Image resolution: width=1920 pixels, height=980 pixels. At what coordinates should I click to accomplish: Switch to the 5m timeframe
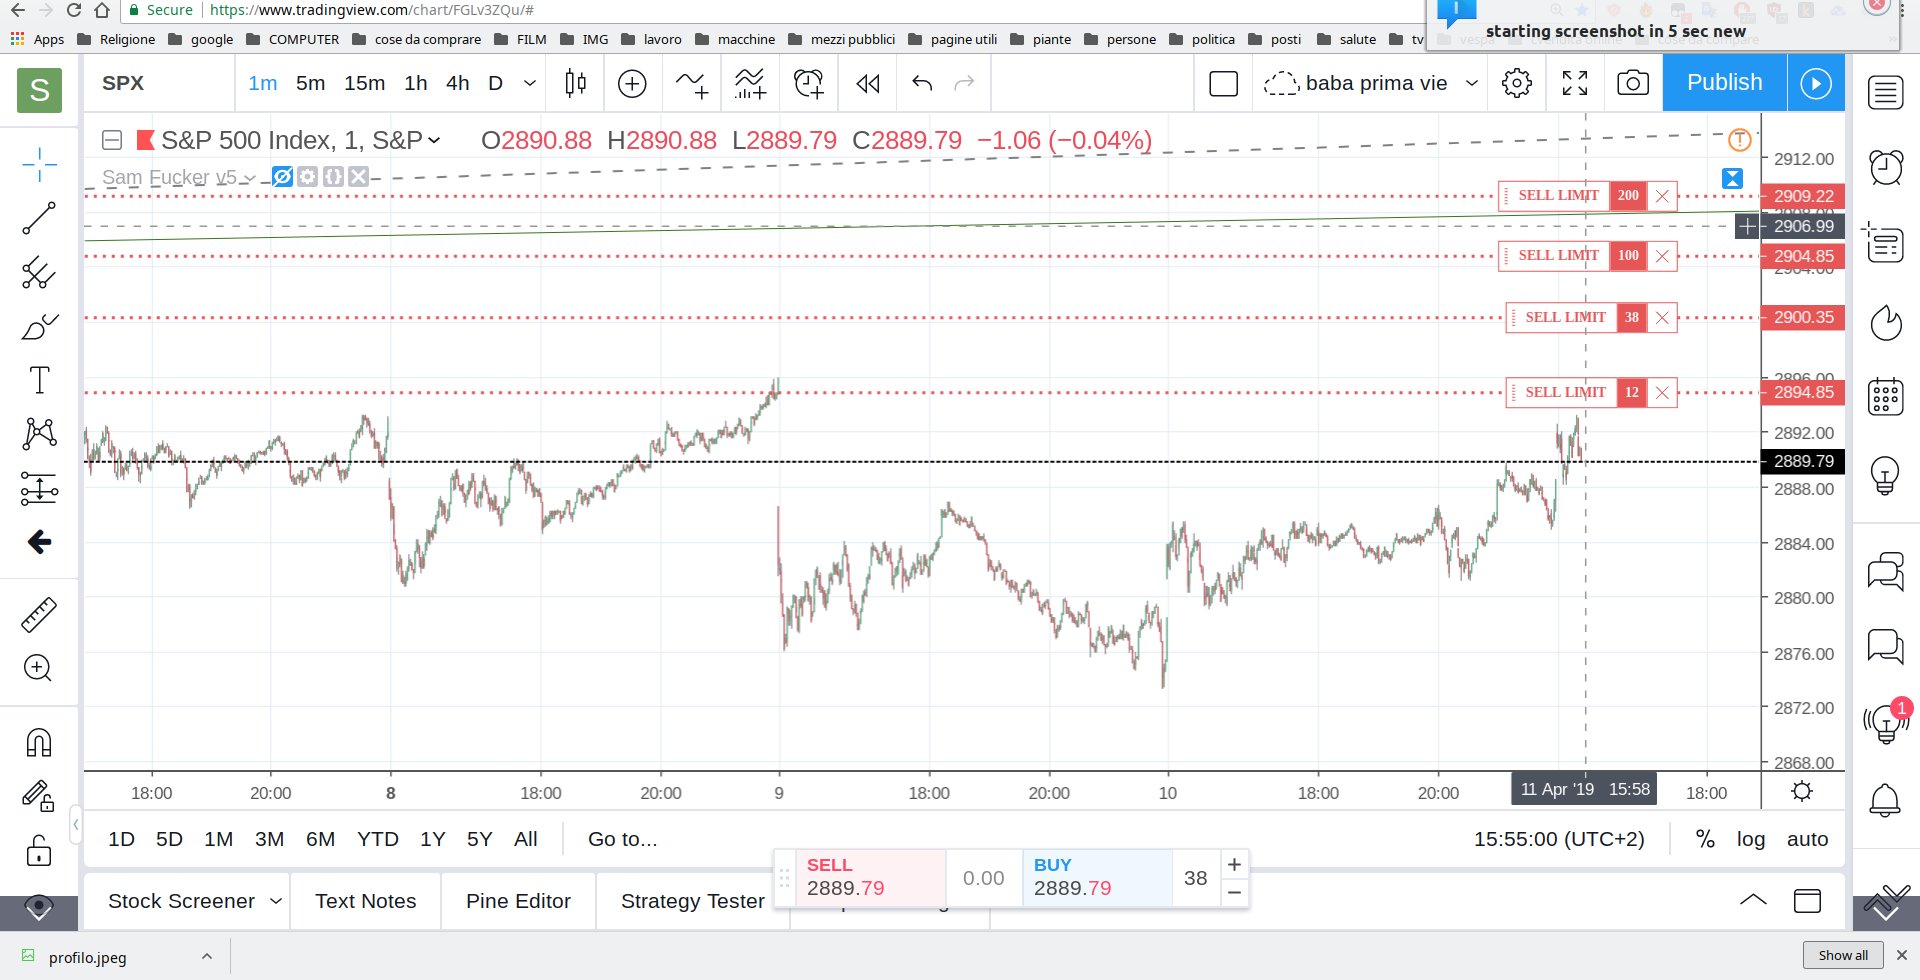pos(310,83)
